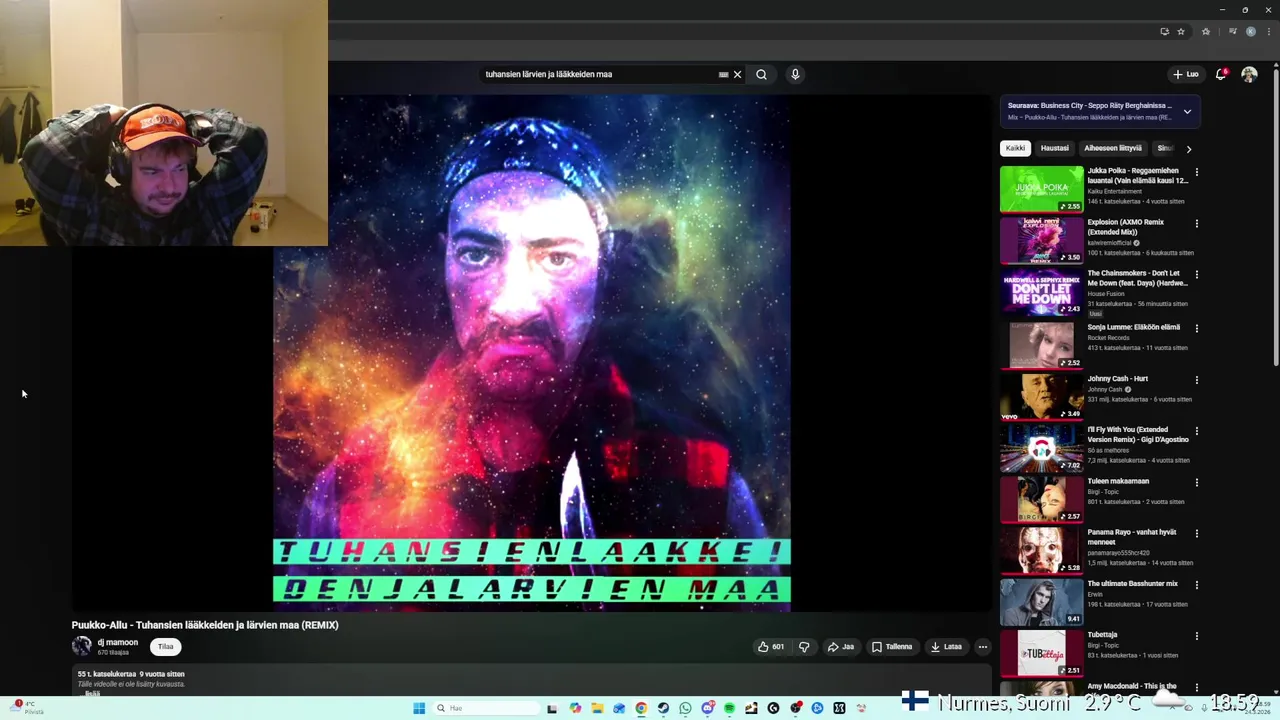Open more actions ellipsis under video
Viewport: 1280px width, 720px height.
982,647
